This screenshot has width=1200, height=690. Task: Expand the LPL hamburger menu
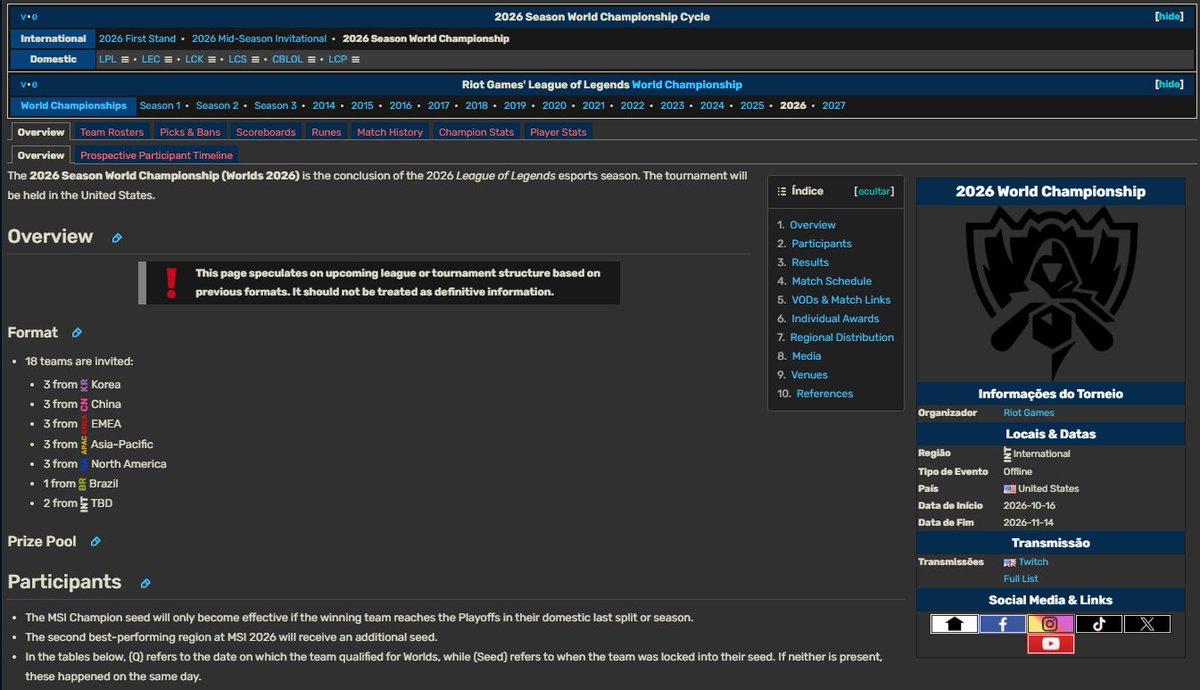(125, 60)
